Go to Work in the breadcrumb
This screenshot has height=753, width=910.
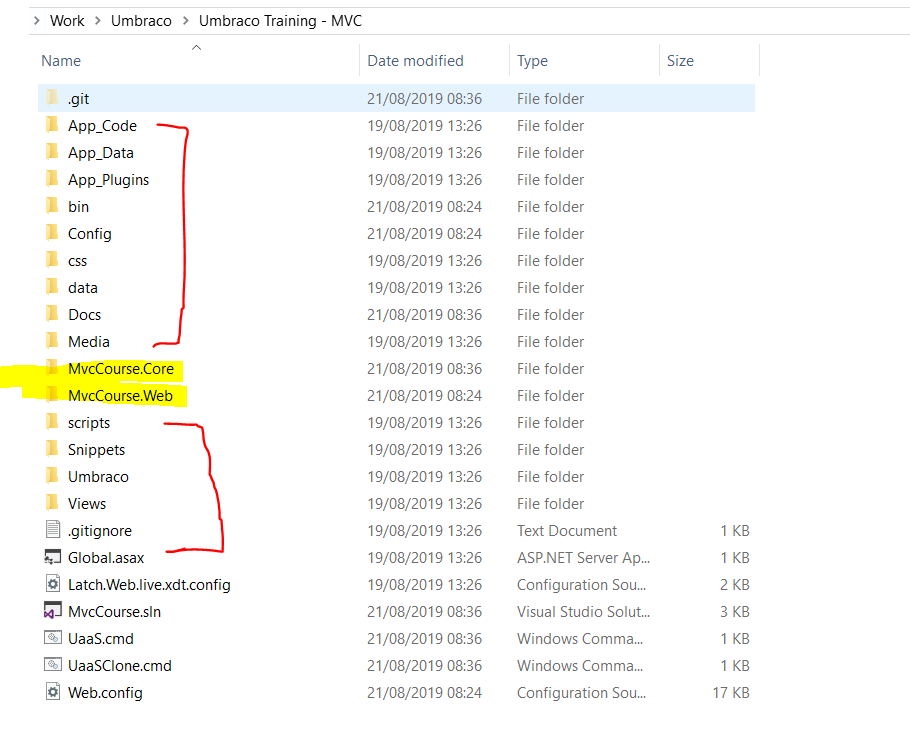click(x=67, y=21)
